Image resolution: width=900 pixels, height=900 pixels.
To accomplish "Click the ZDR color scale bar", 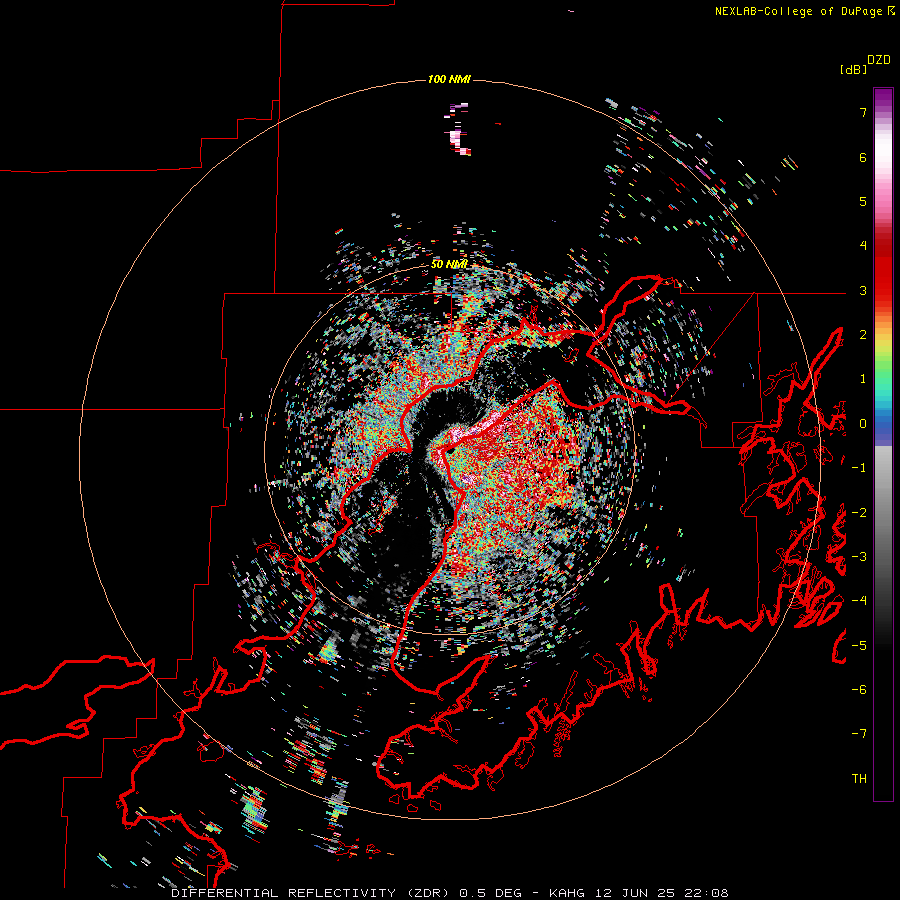I will (x=883, y=444).
